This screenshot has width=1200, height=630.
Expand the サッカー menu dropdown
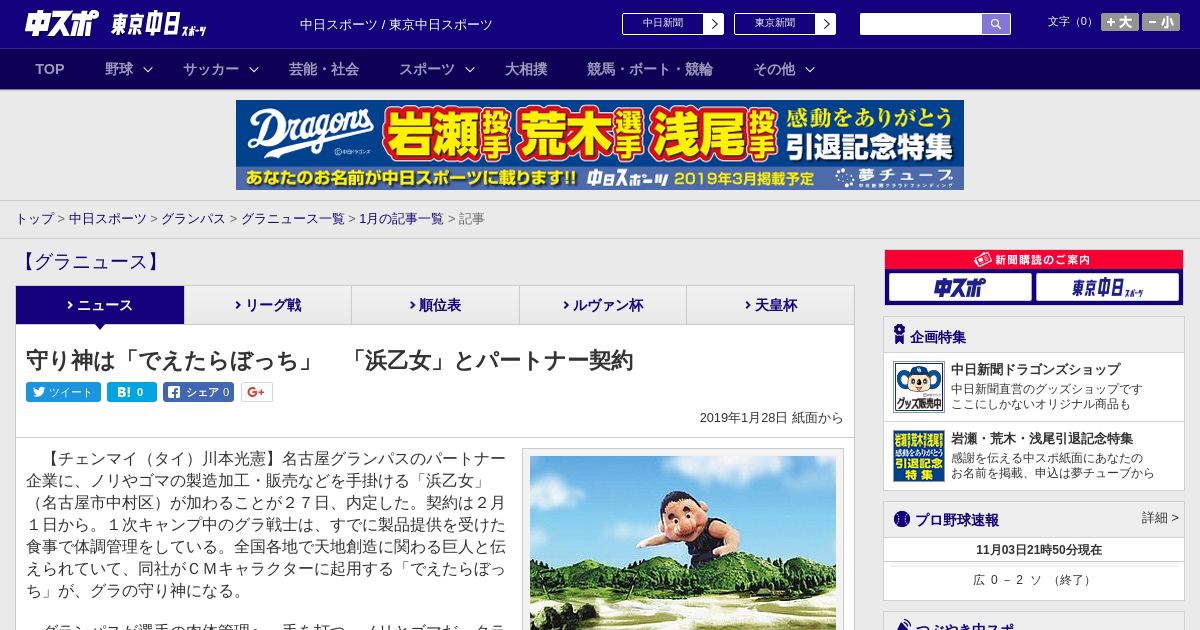click(x=221, y=69)
